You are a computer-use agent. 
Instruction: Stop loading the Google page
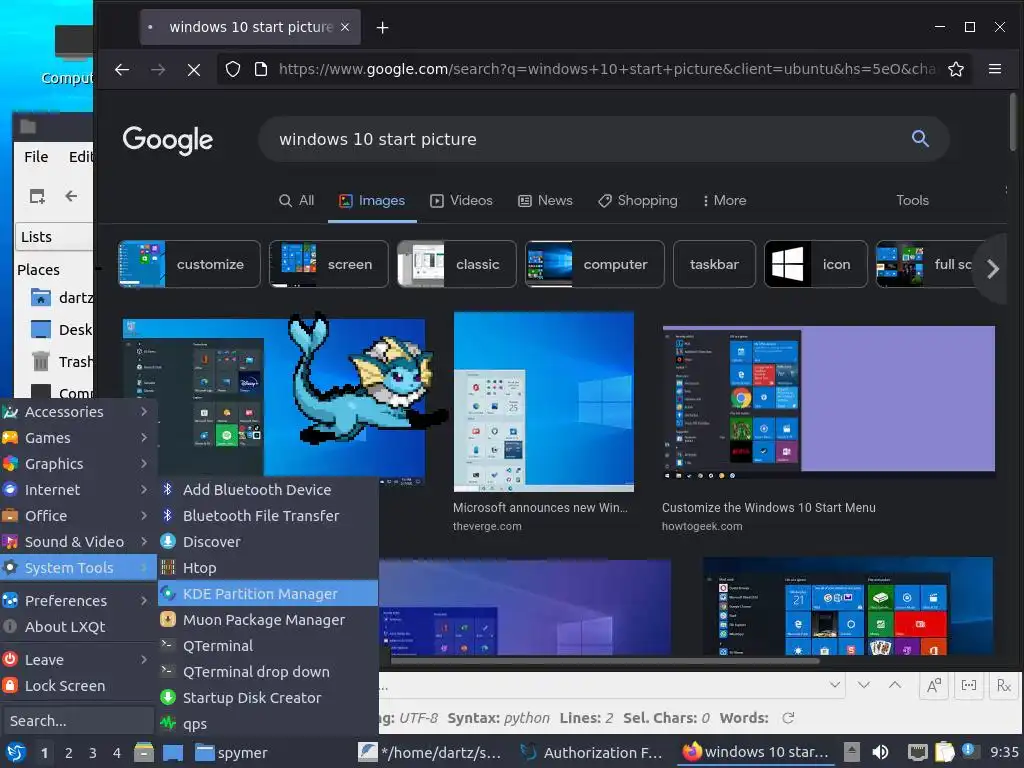194,69
